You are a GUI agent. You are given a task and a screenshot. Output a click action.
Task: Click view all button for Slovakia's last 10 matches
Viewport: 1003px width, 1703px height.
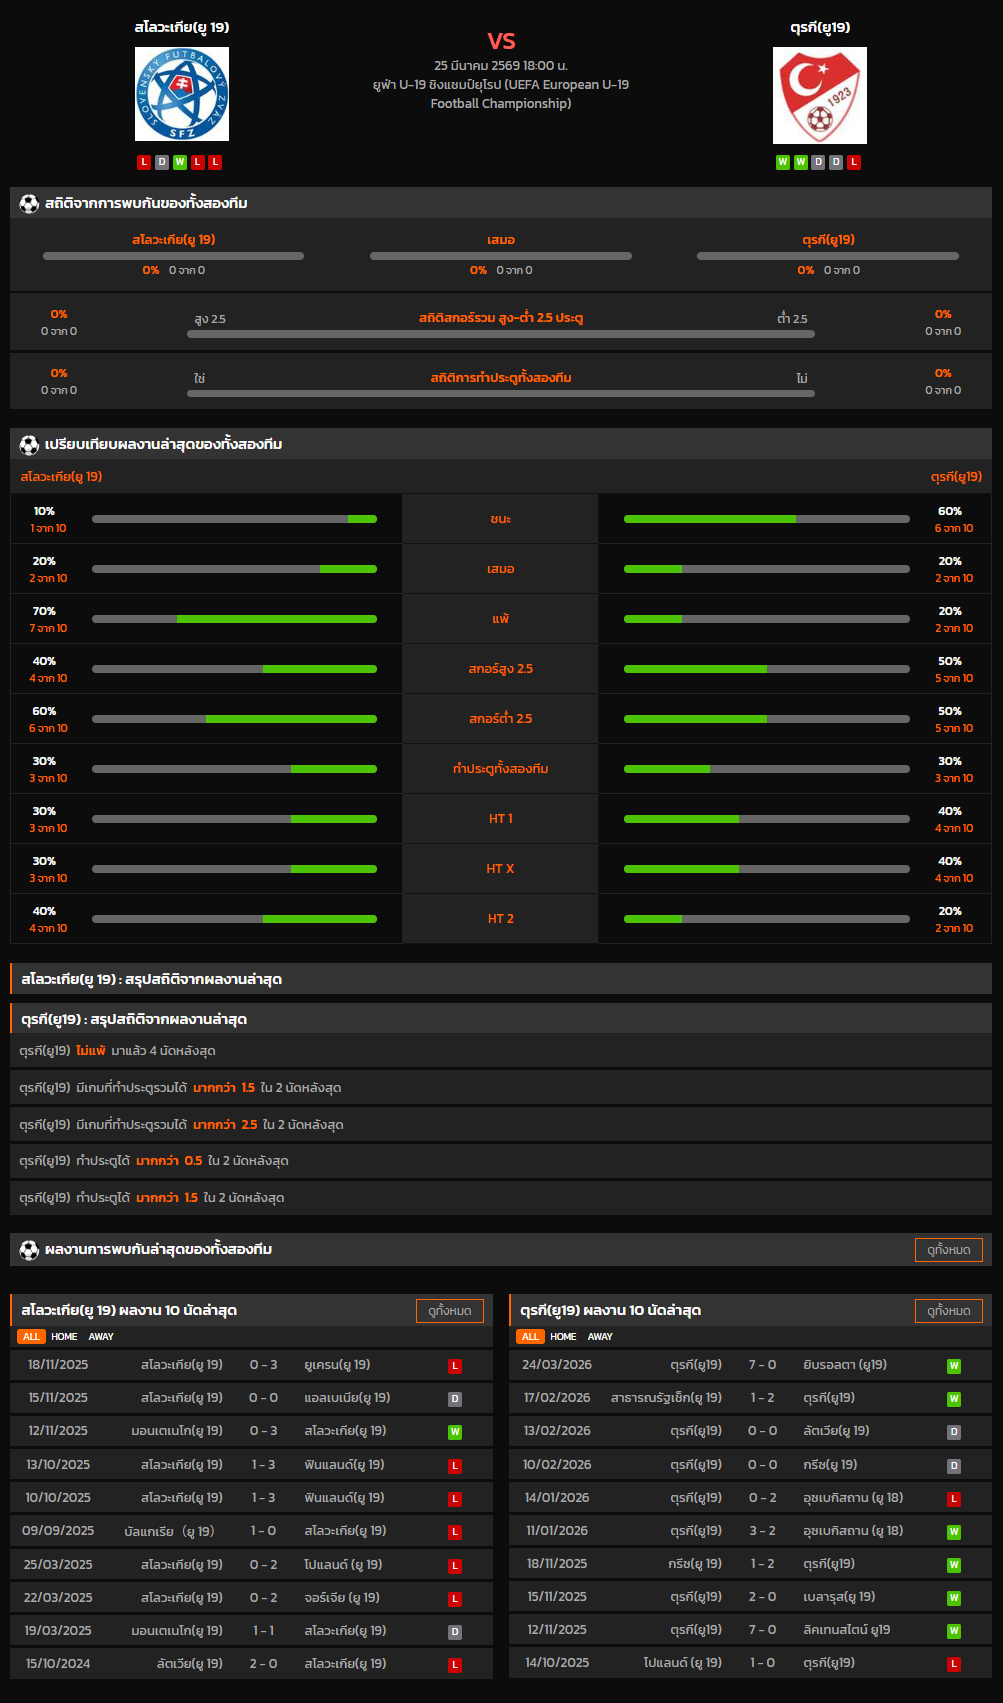(449, 1311)
